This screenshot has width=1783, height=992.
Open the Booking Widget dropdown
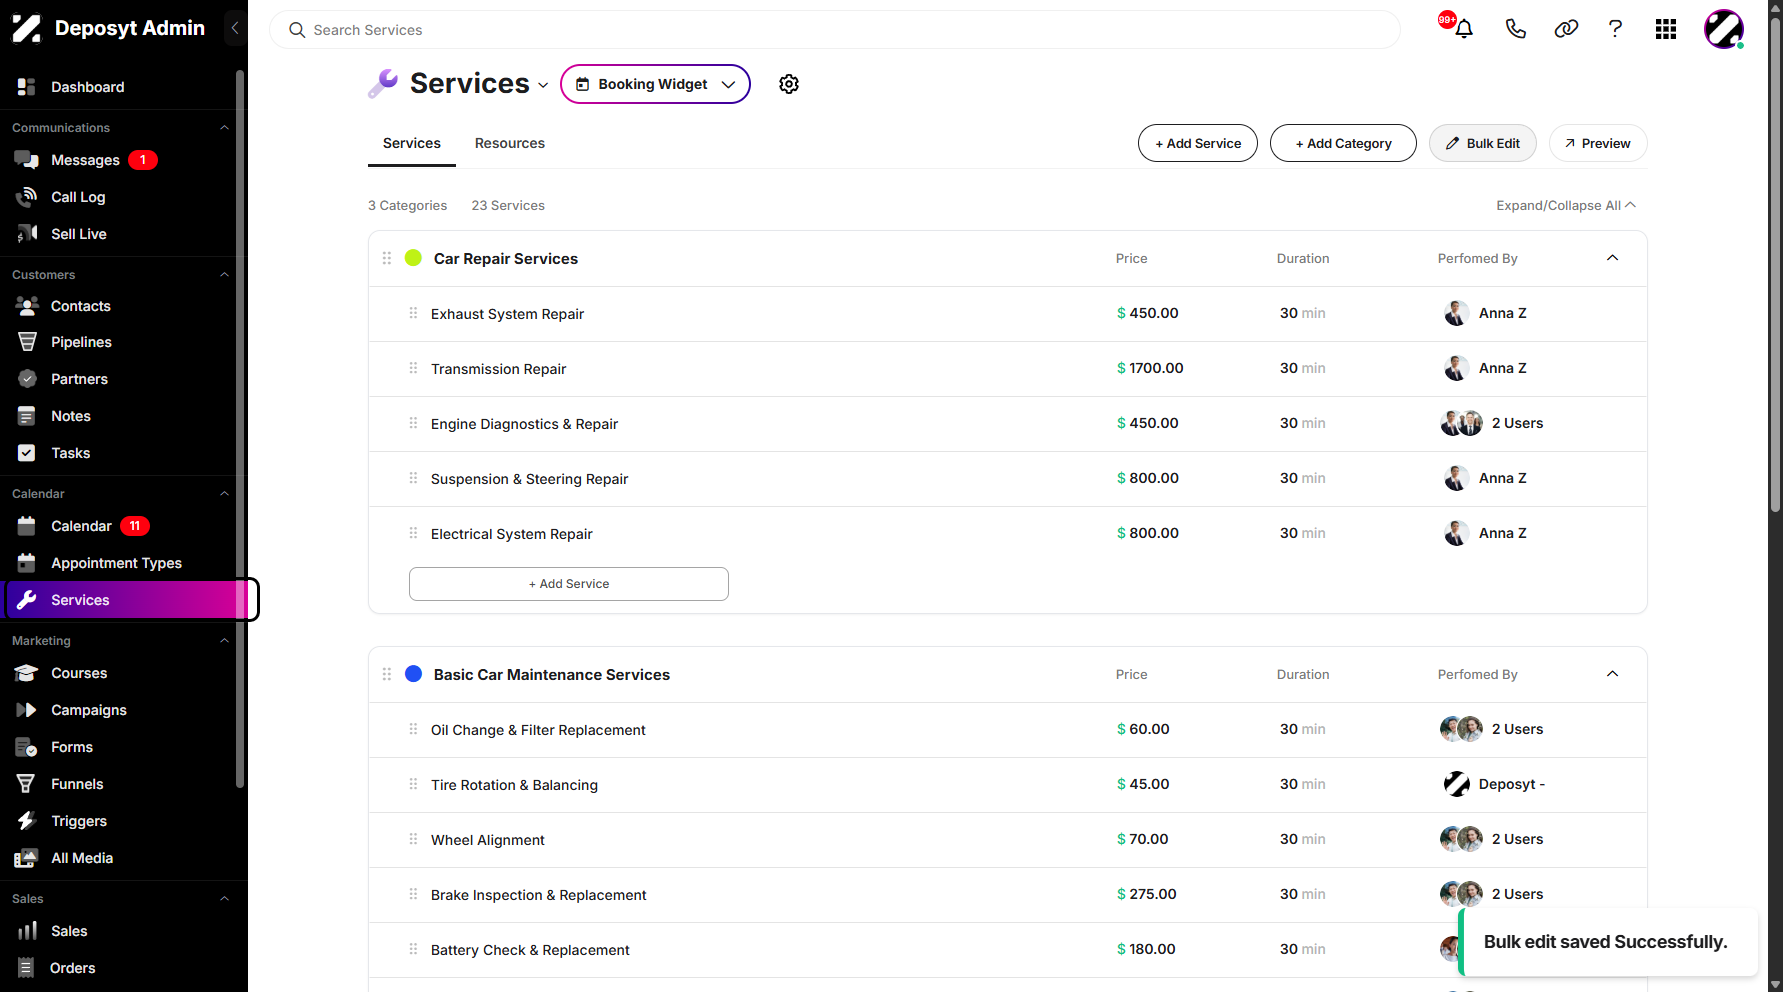(x=655, y=84)
